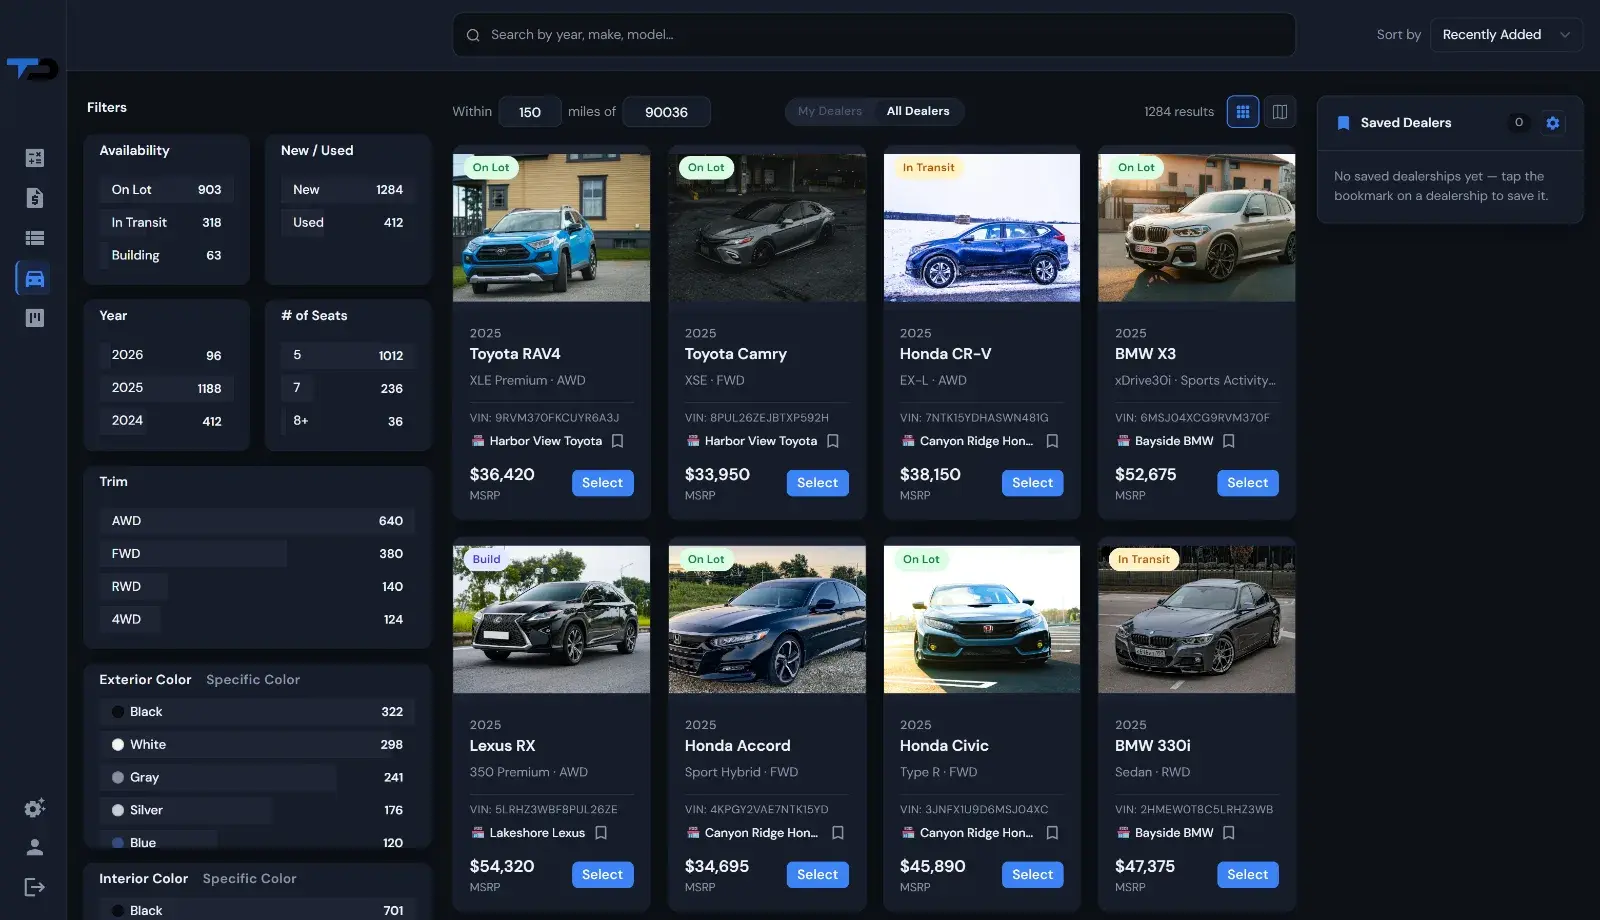Select the car inventory icon in sidebar
Viewport: 1600px width, 920px height.
click(34, 278)
